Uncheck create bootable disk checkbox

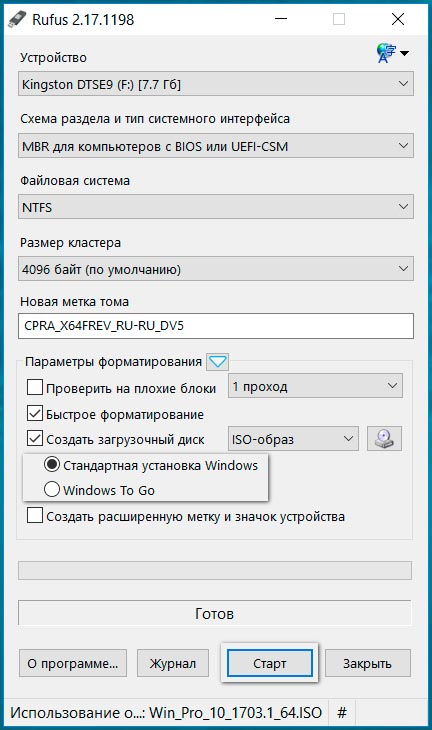coord(35,438)
